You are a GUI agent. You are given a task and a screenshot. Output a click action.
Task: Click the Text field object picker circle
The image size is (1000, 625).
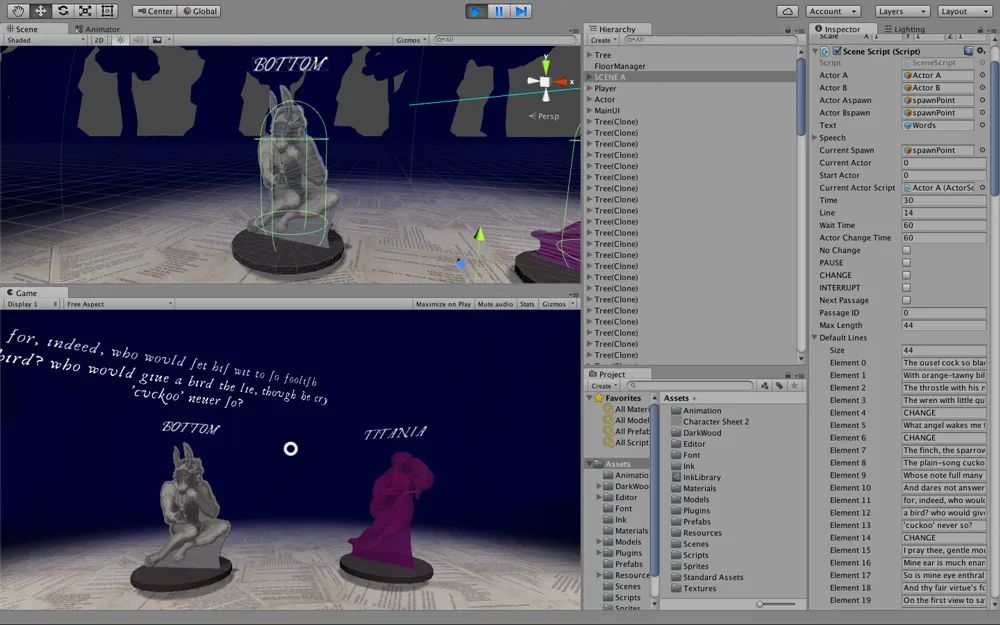click(x=982, y=125)
